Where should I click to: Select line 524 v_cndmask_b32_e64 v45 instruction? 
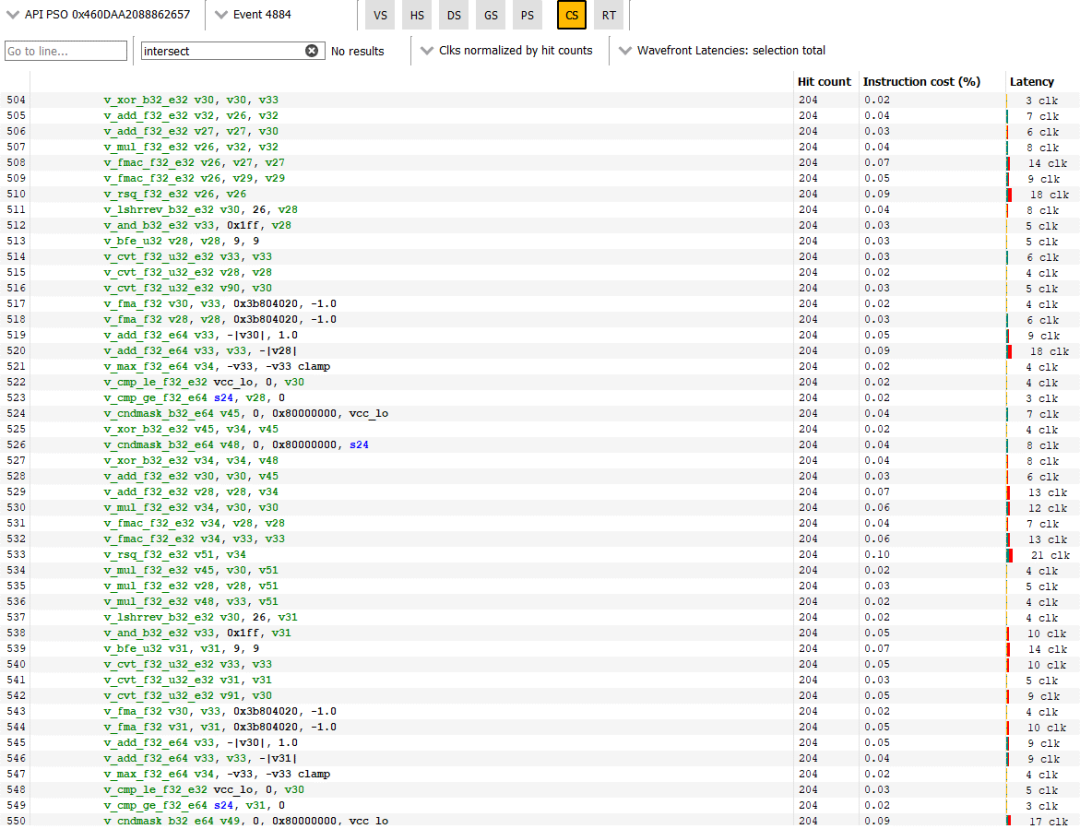246,413
